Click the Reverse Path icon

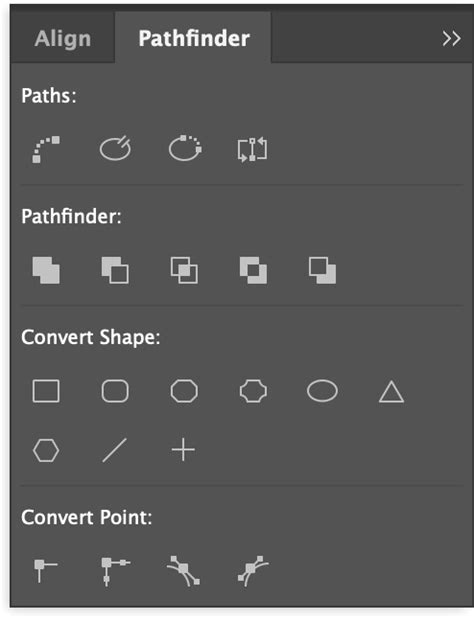(x=252, y=149)
